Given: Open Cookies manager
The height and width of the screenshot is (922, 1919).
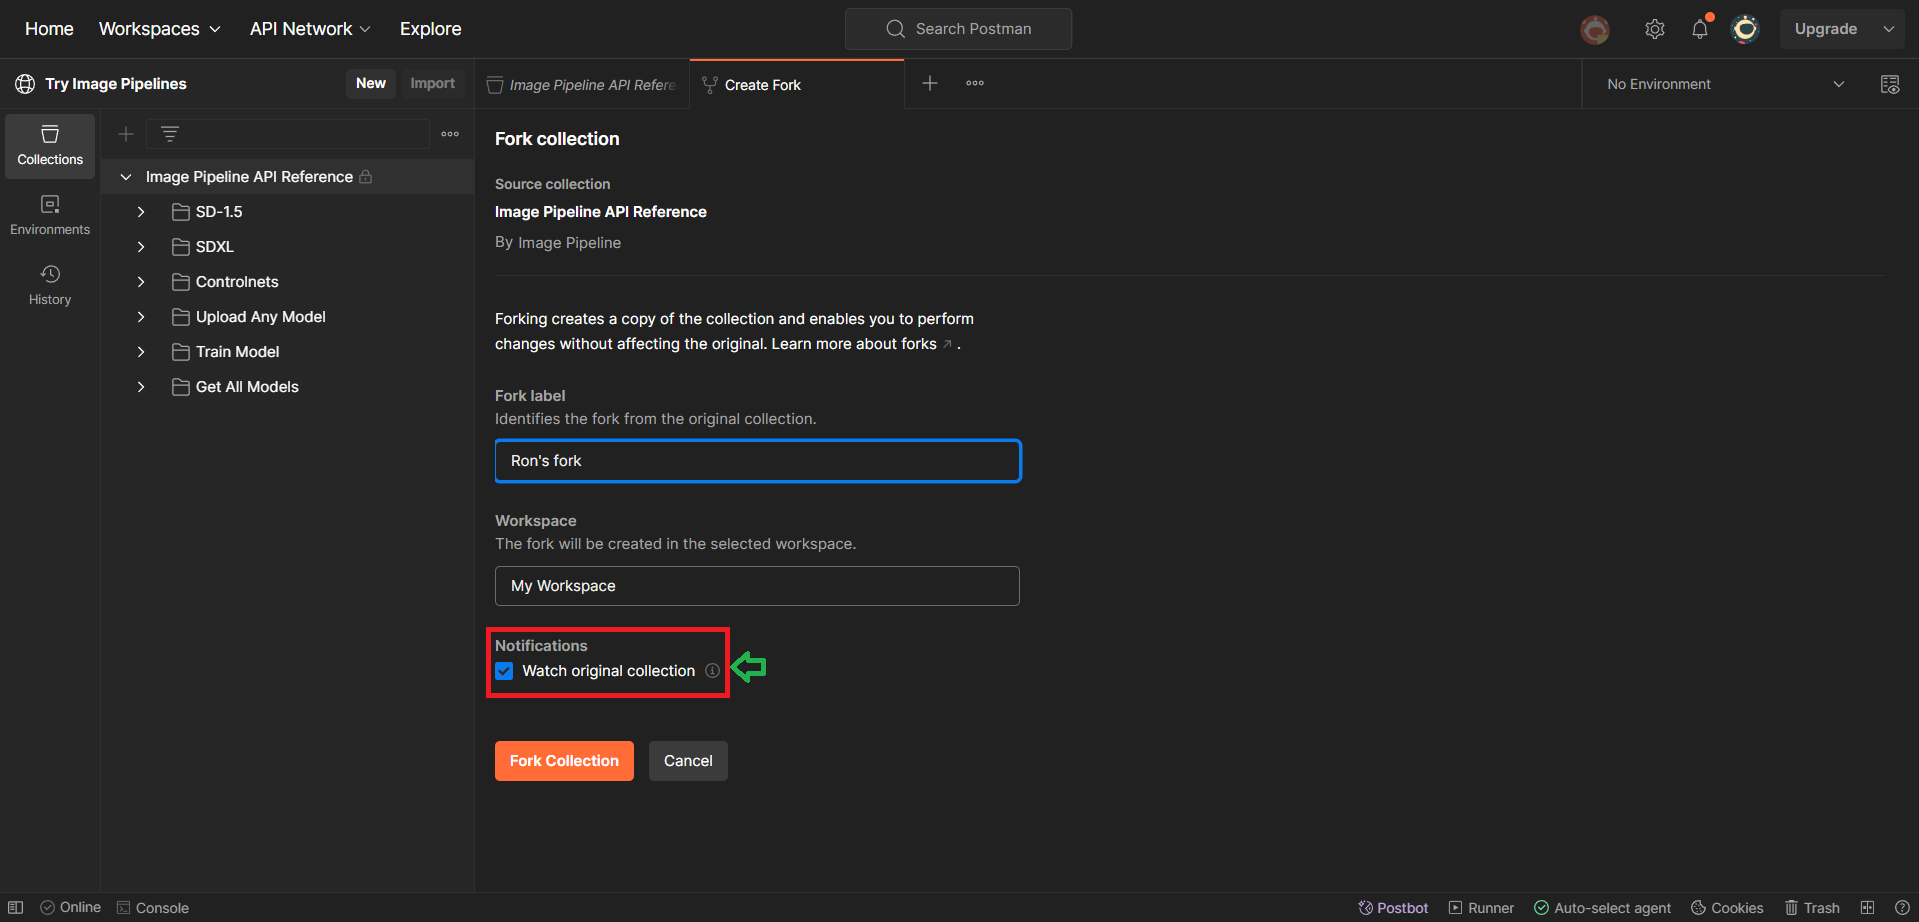Looking at the screenshot, I should click(1727, 907).
